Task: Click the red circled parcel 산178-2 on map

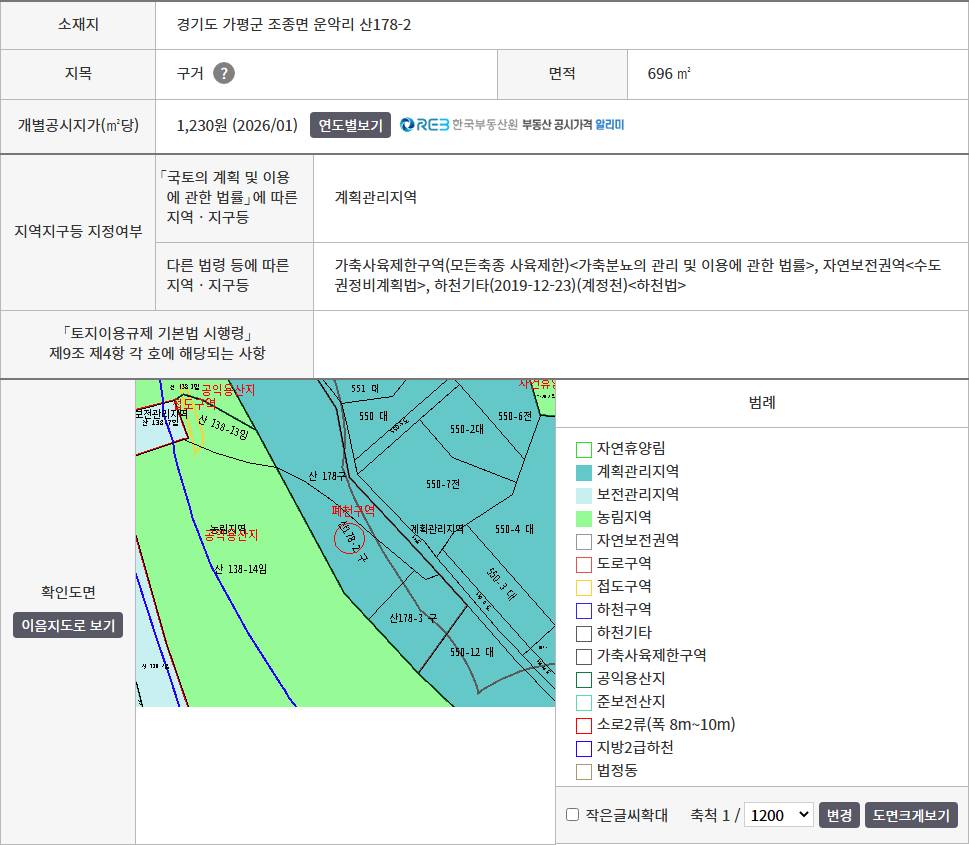Action: [x=350, y=537]
